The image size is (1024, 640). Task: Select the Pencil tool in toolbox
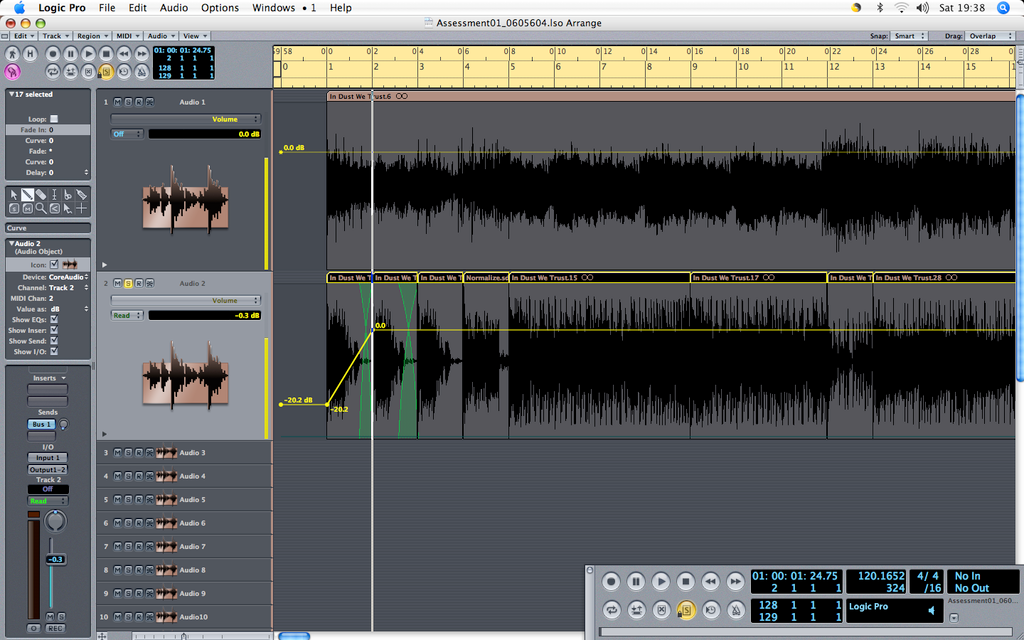pyautogui.click(x=27, y=195)
